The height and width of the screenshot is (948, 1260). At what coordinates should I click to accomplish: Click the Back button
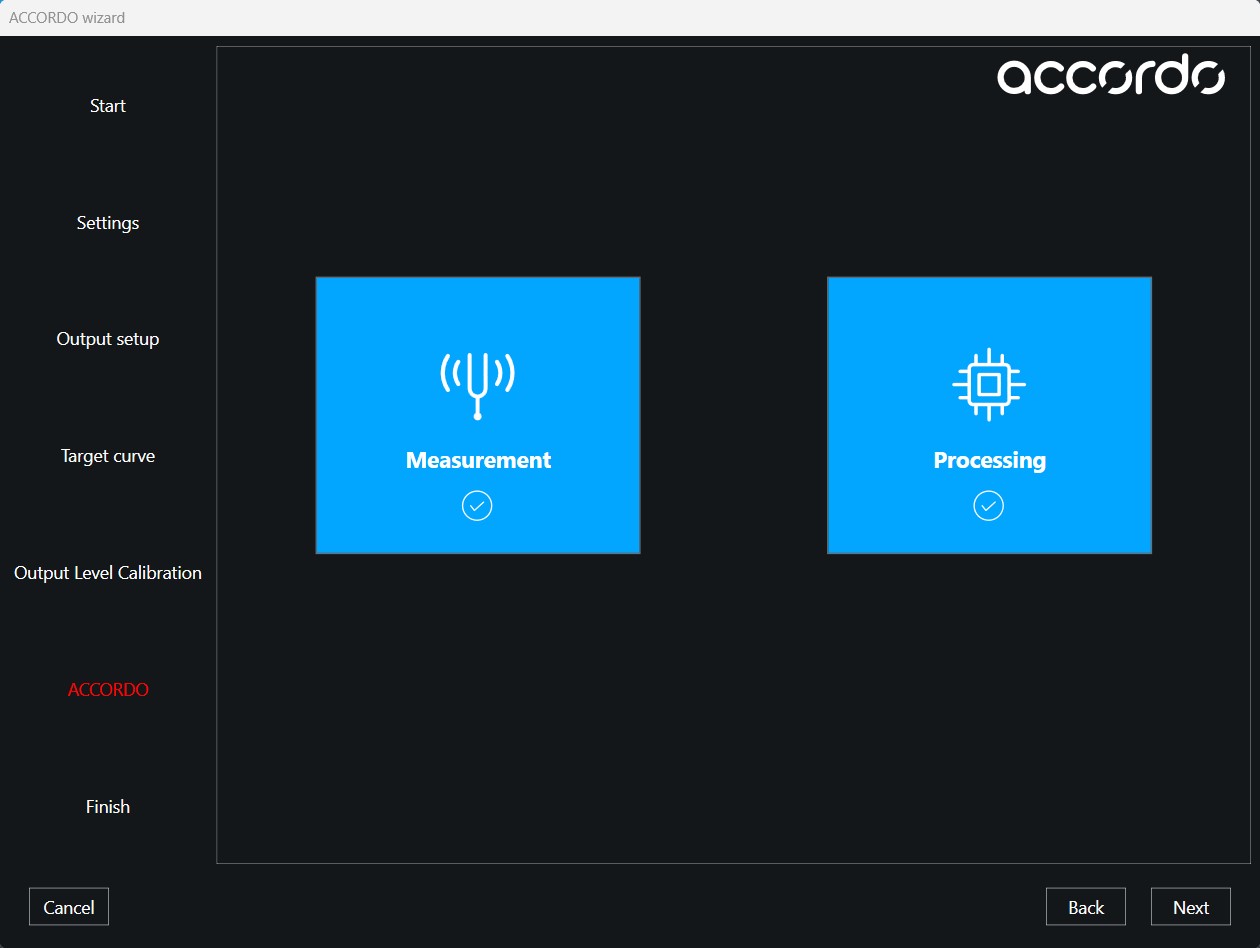[x=1085, y=907]
